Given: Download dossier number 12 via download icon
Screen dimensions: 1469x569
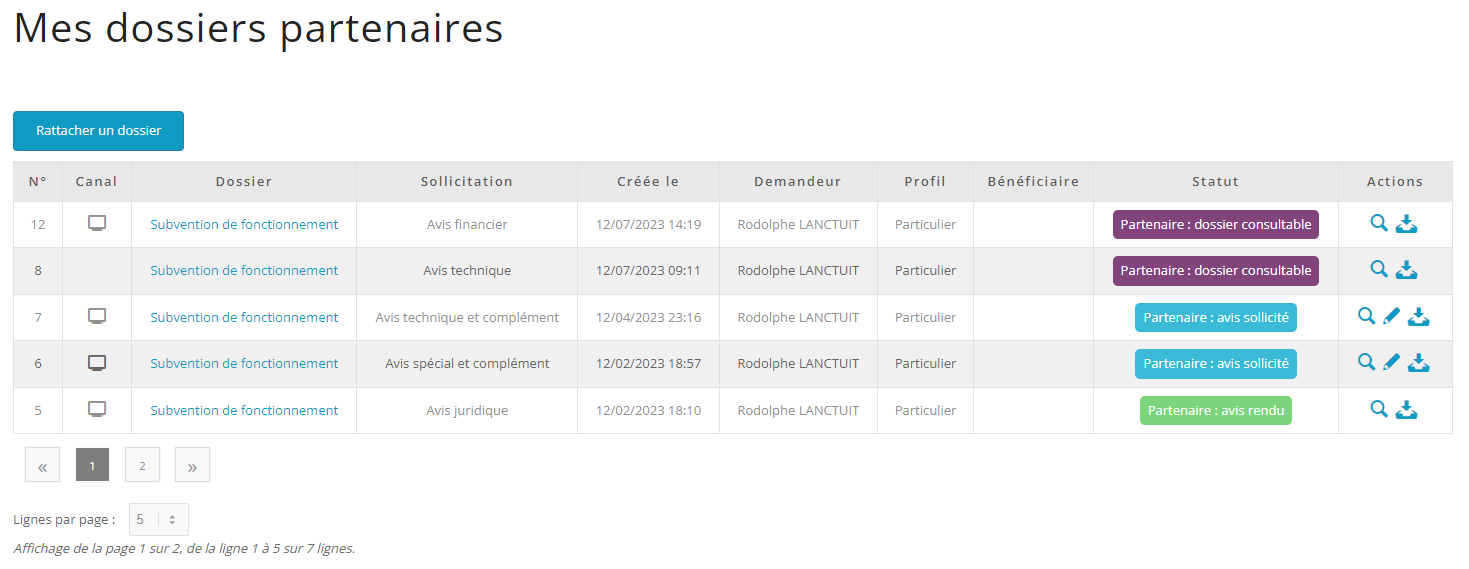Looking at the screenshot, I should (x=1407, y=224).
